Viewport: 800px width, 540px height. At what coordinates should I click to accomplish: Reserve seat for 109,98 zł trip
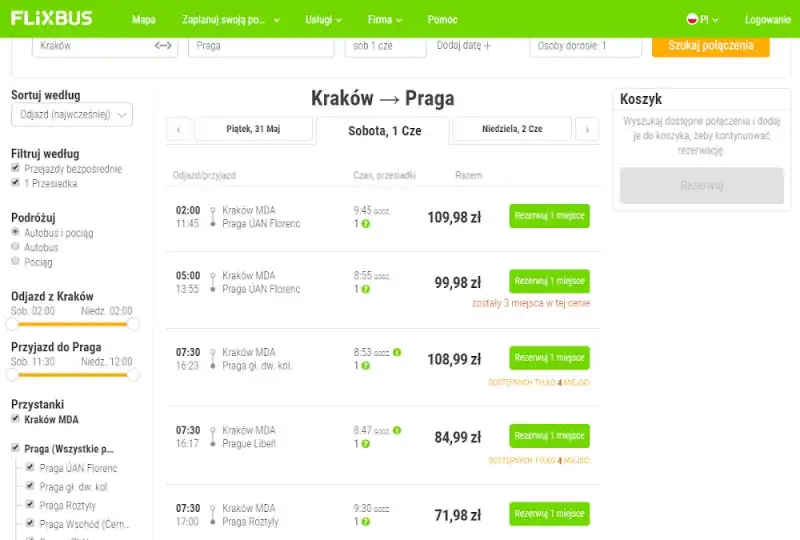(549, 216)
